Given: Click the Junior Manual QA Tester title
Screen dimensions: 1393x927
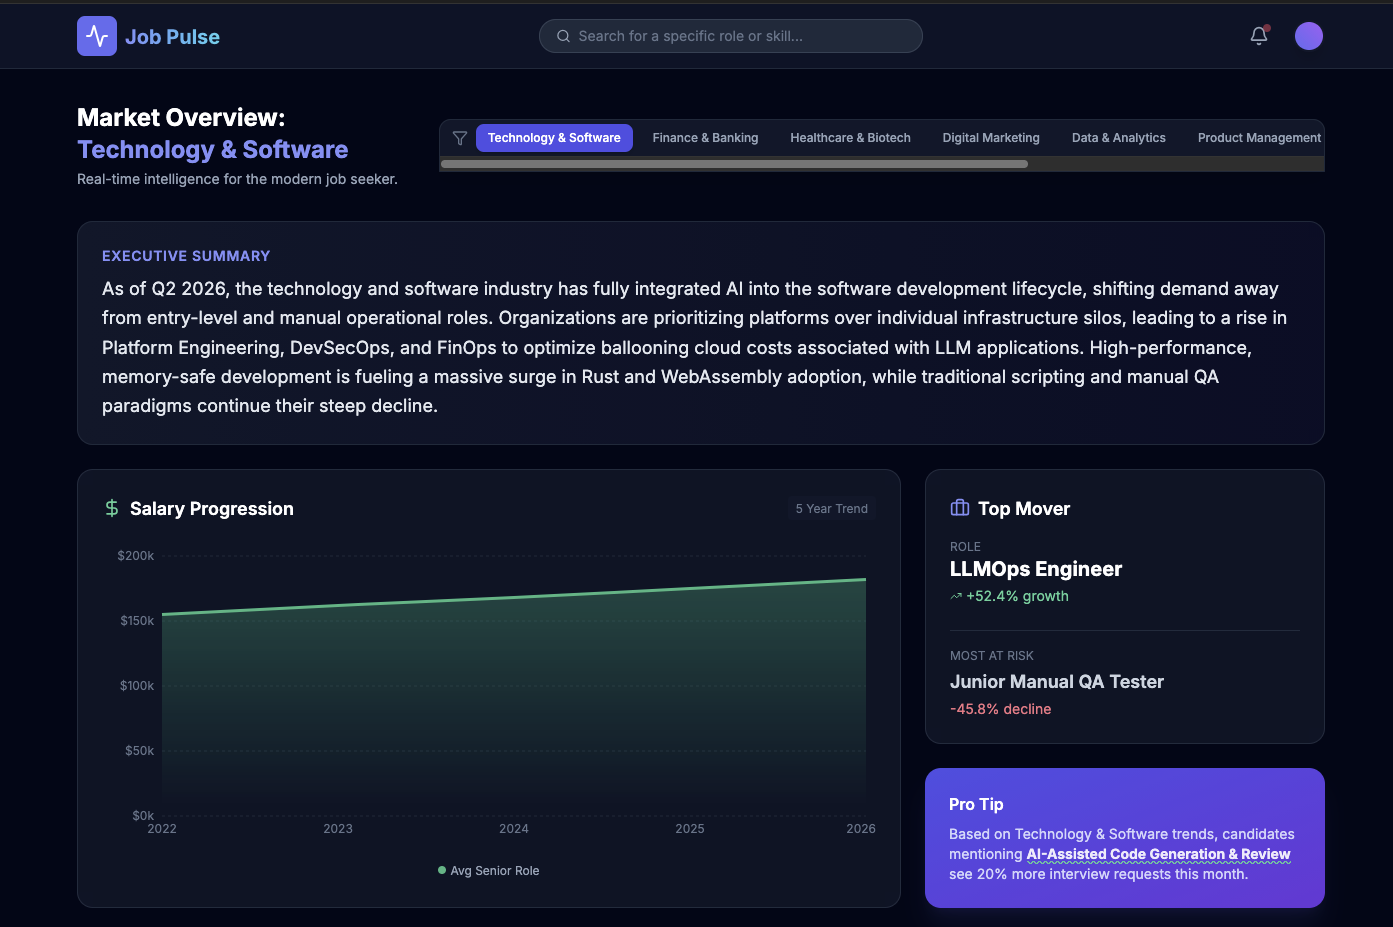Looking at the screenshot, I should 1057,682.
